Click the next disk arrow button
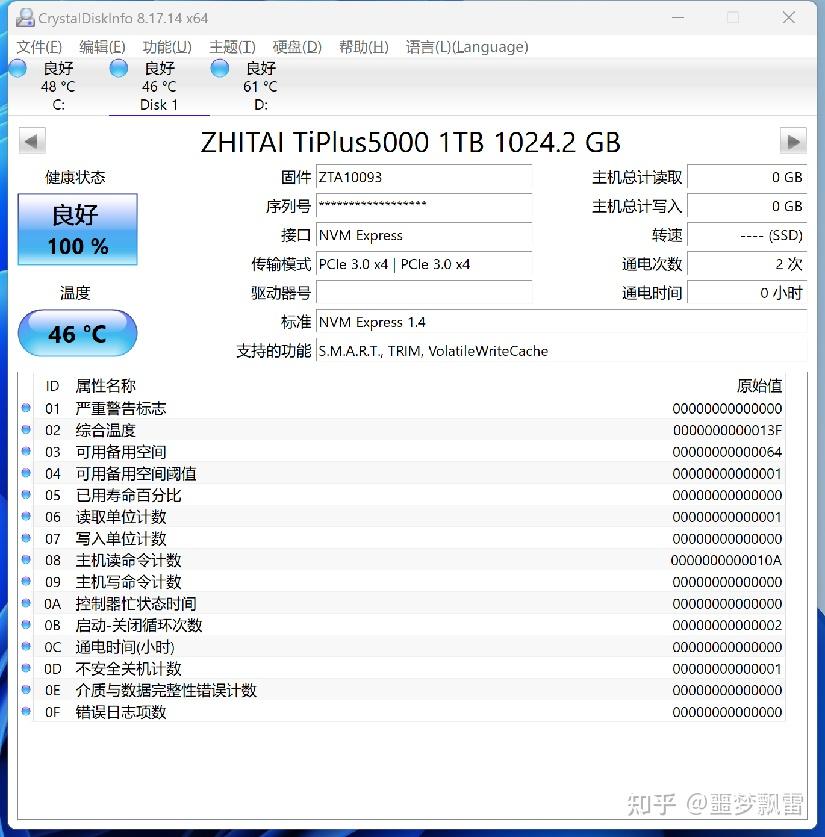 click(792, 141)
